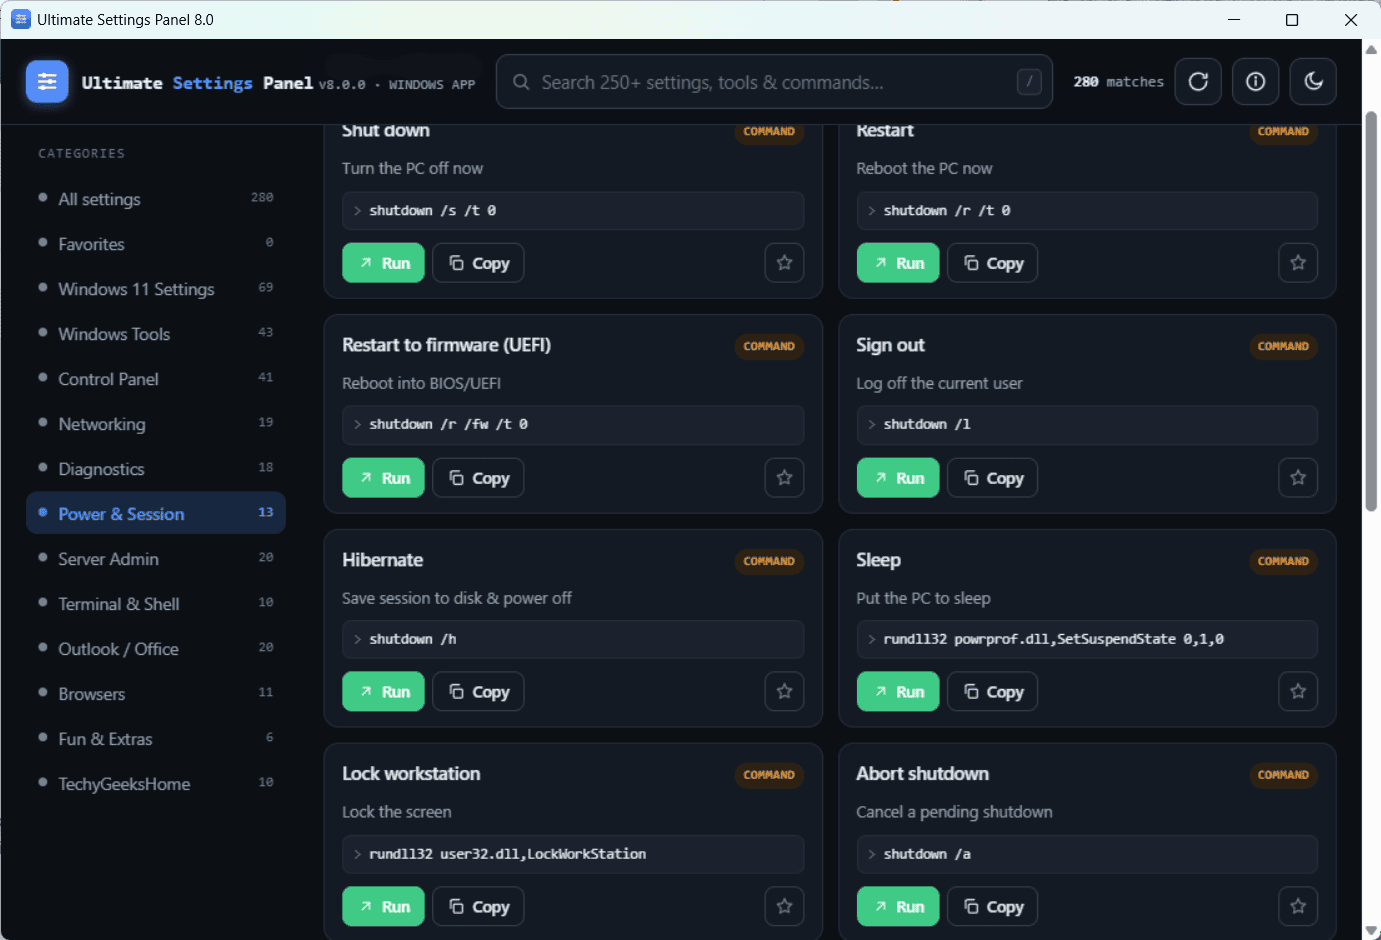Open Outlook / Office category

pos(156,649)
